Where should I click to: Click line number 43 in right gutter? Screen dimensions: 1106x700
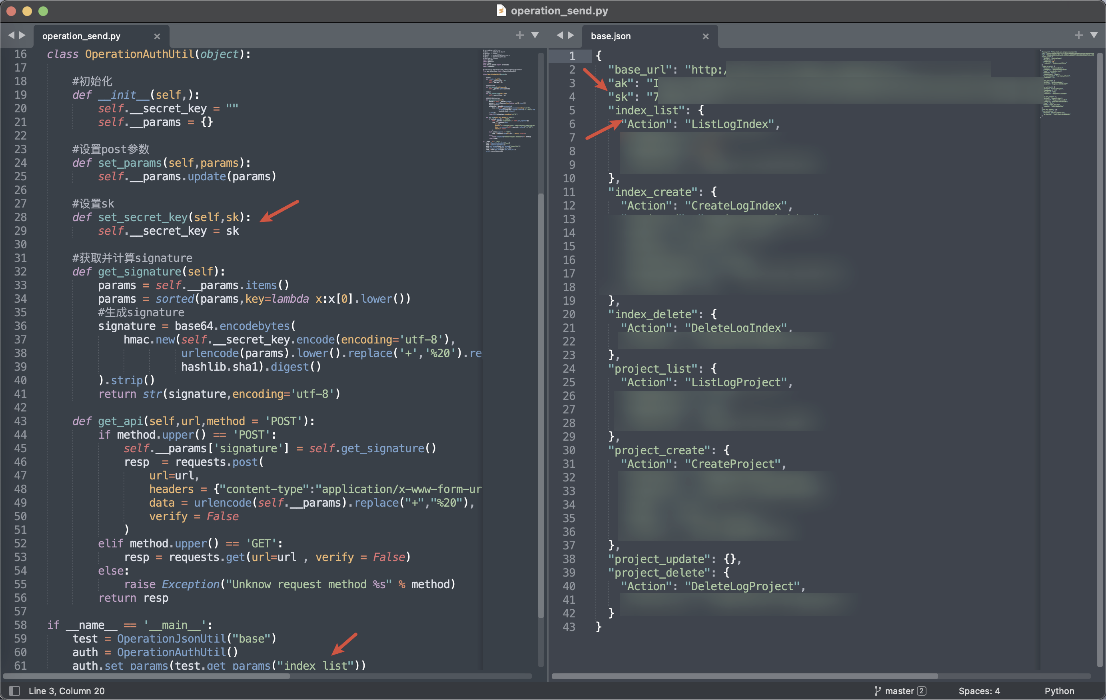(569, 627)
